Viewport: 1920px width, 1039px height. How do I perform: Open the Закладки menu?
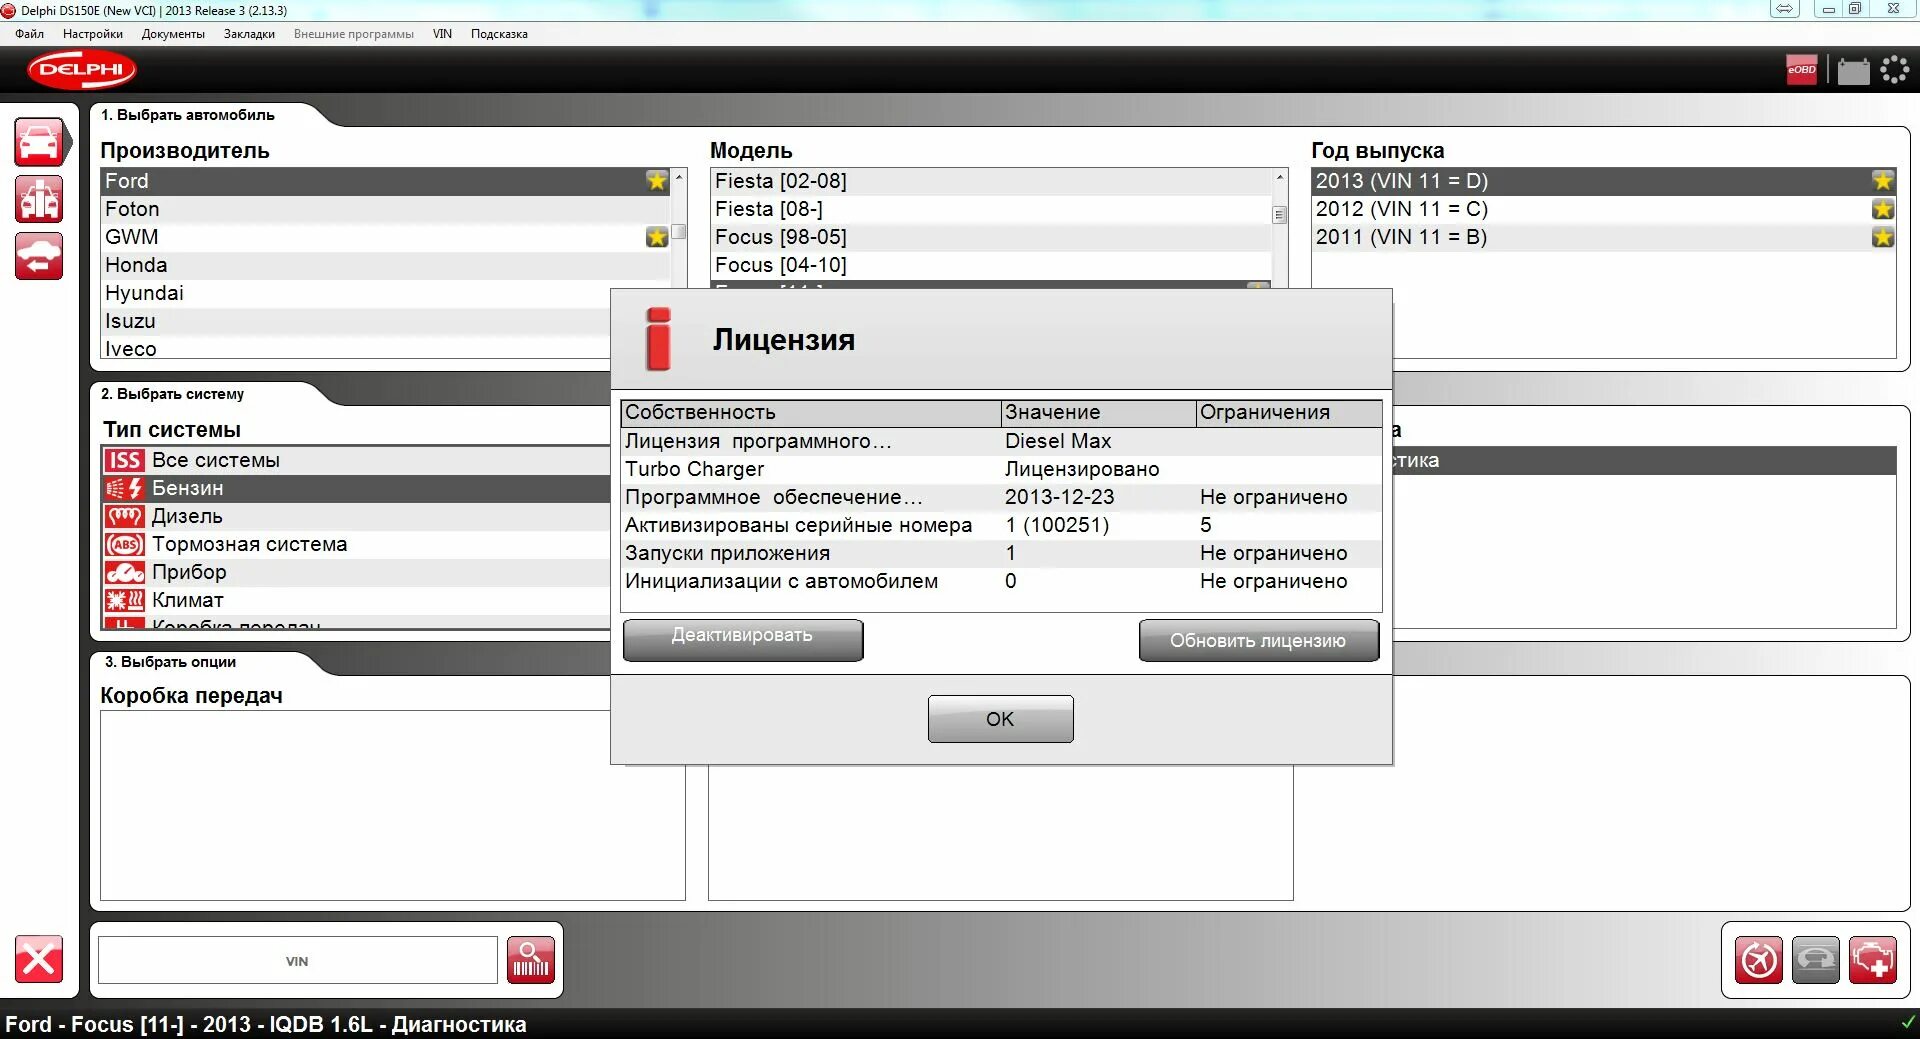click(x=249, y=34)
